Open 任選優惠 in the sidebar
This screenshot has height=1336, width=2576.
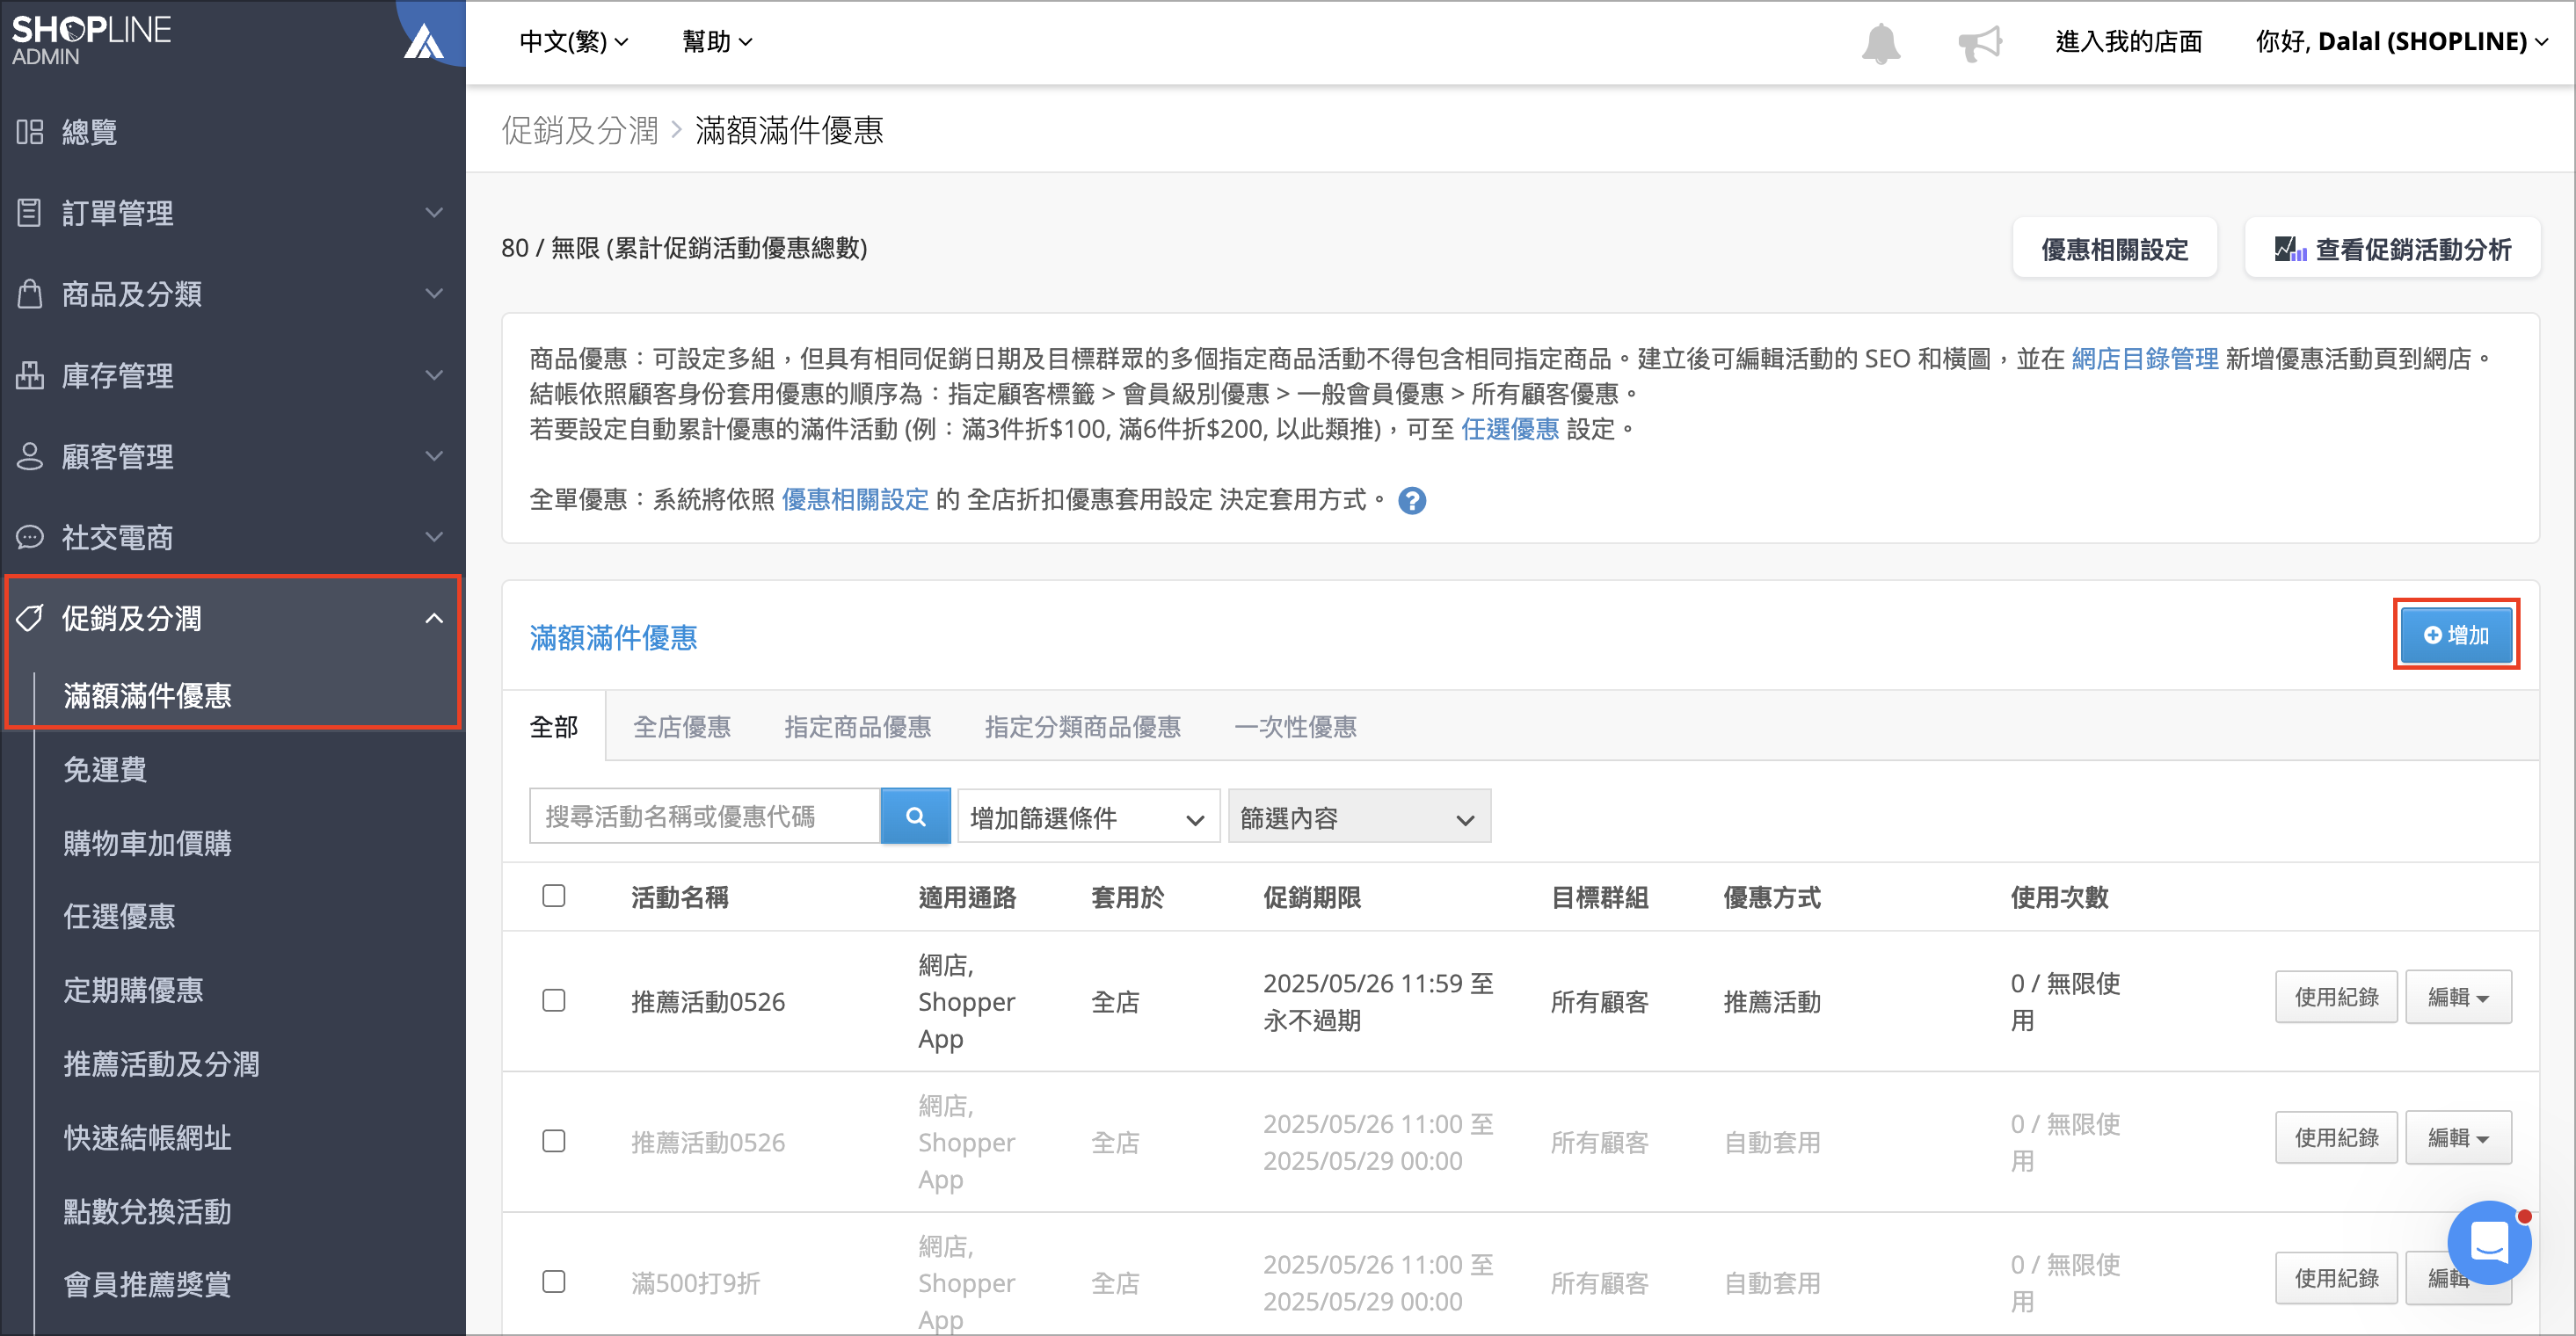pyautogui.click(x=119, y=916)
